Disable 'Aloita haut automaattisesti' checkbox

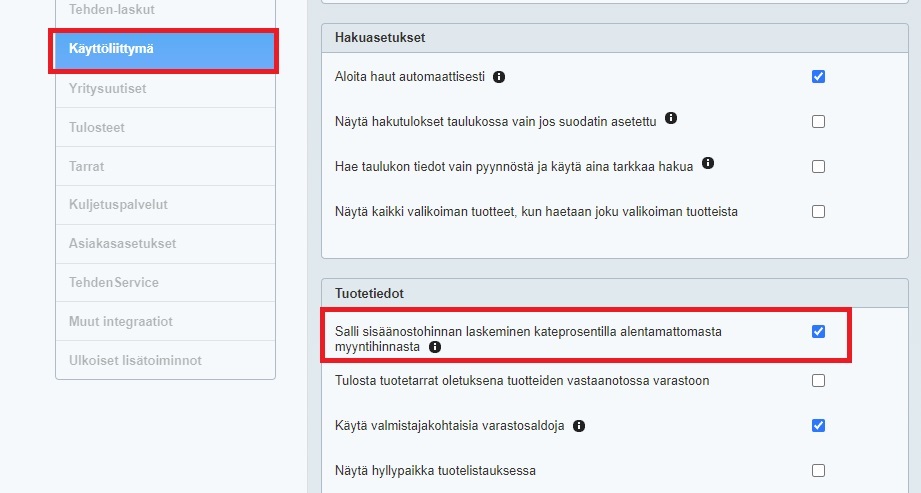818,77
